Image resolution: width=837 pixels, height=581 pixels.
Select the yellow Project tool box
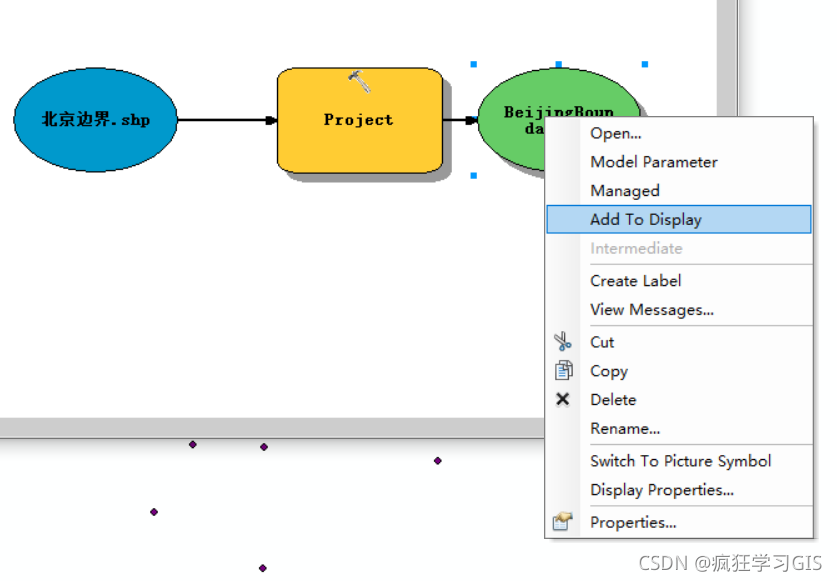(x=360, y=120)
